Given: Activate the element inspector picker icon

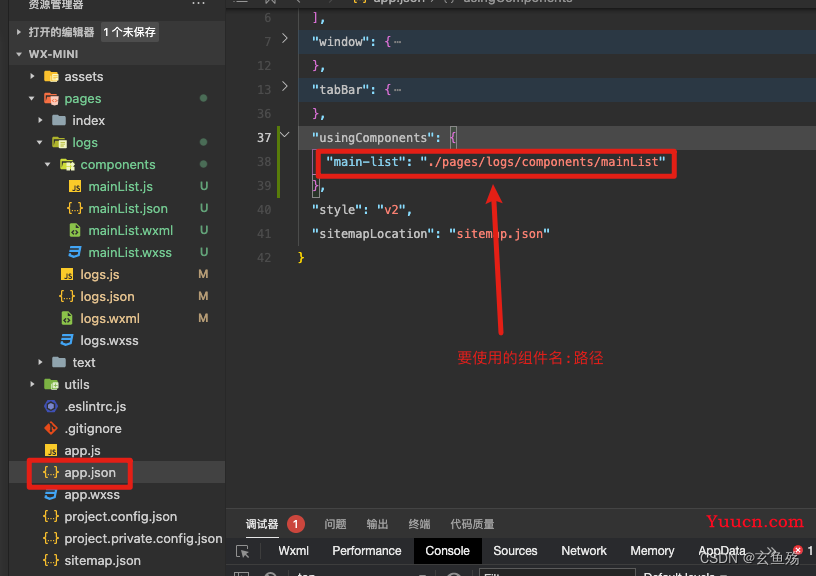Looking at the screenshot, I should pyautogui.click(x=243, y=551).
